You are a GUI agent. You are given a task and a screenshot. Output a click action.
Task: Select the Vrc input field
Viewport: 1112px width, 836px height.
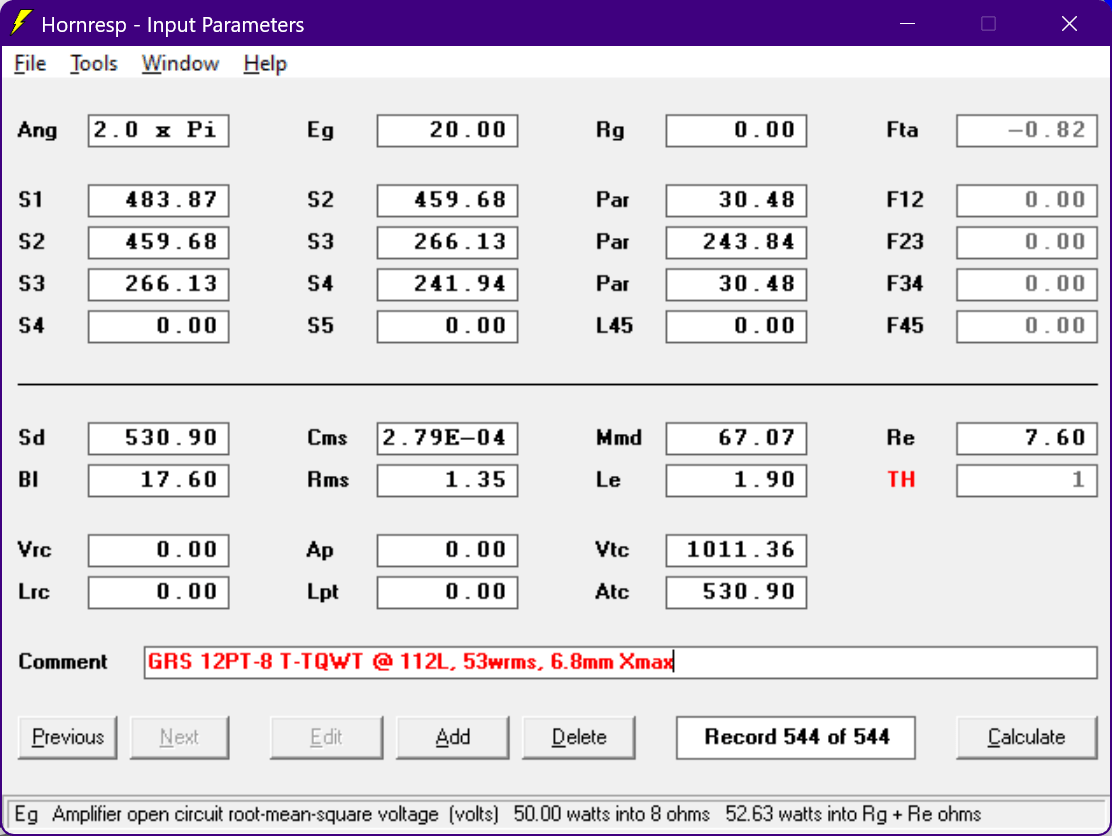pyautogui.click(x=158, y=550)
